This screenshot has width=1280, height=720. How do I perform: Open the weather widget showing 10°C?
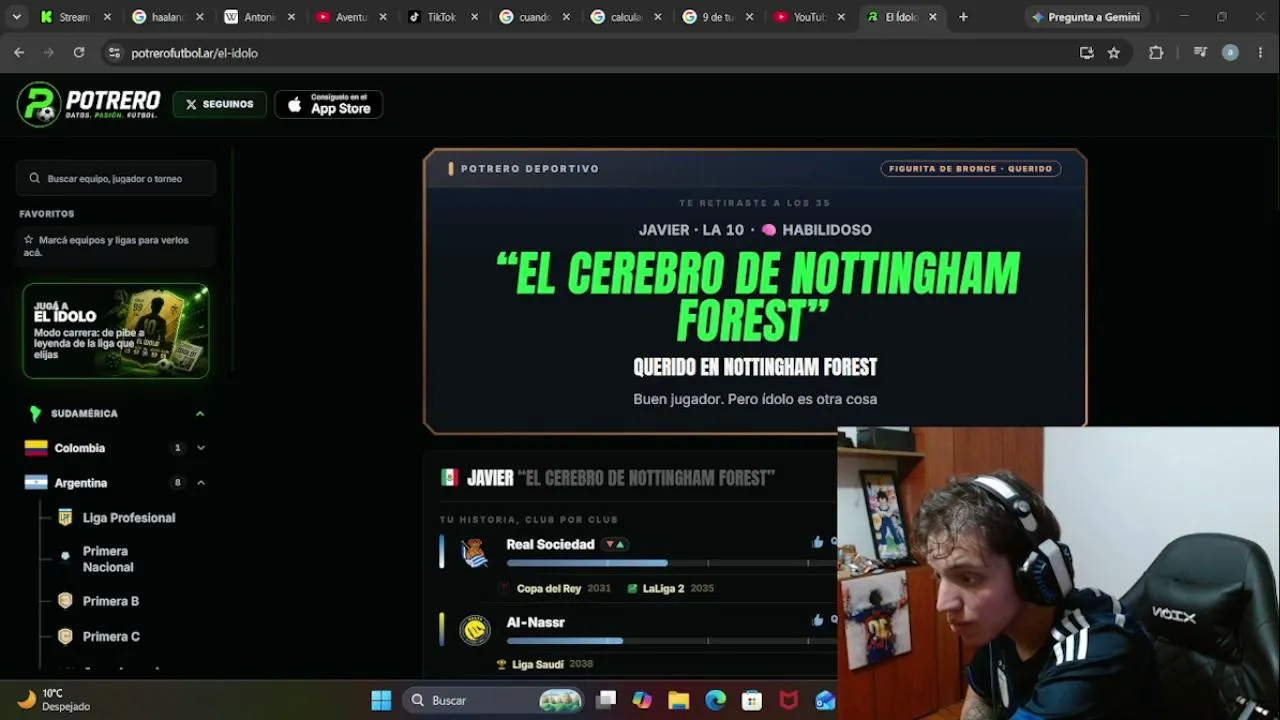coord(55,700)
